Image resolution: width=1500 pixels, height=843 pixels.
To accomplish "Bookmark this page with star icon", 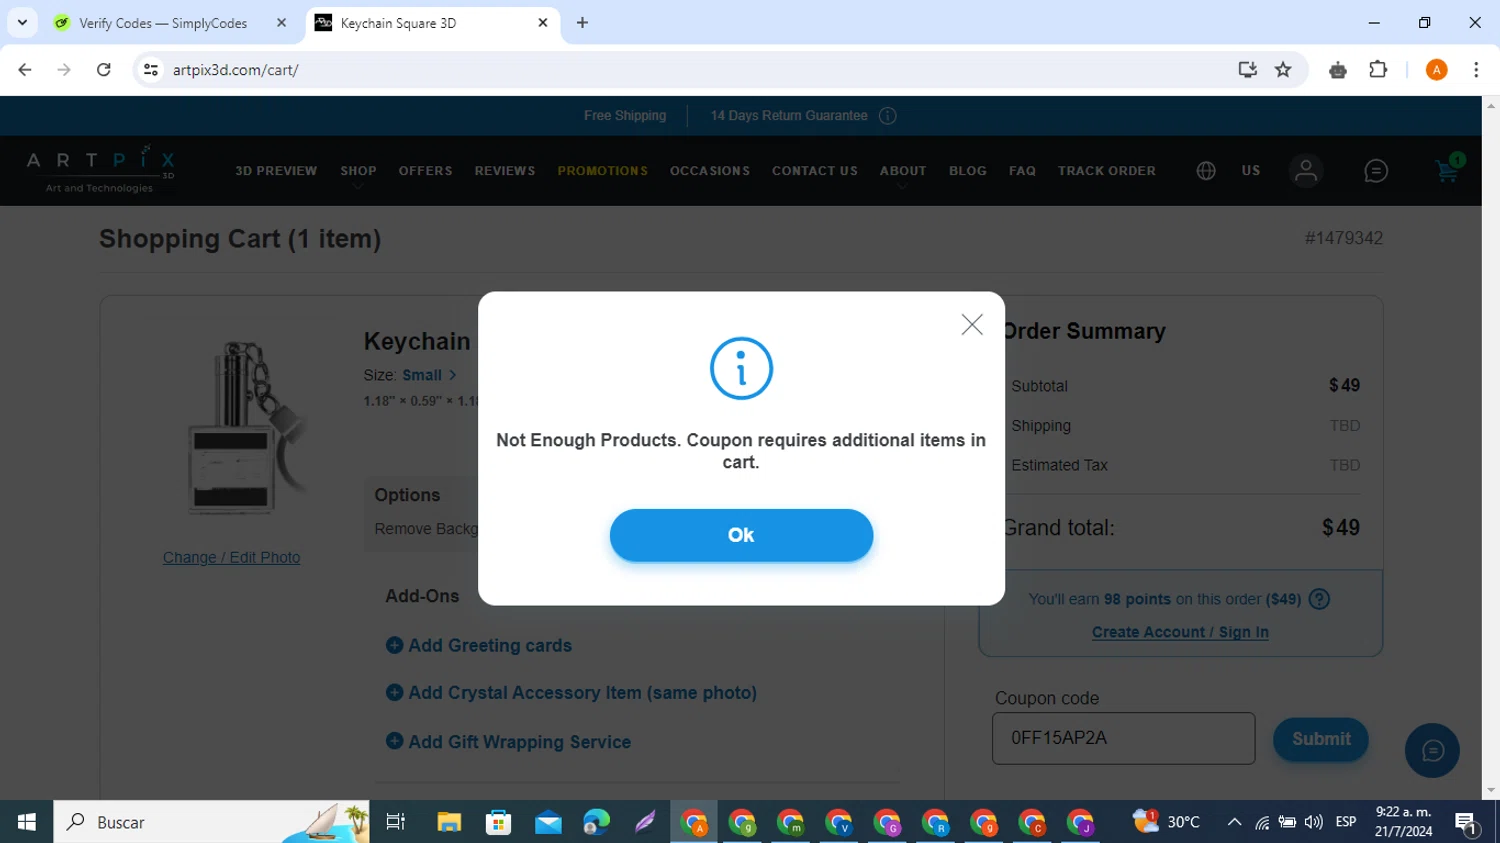I will (1283, 70).
